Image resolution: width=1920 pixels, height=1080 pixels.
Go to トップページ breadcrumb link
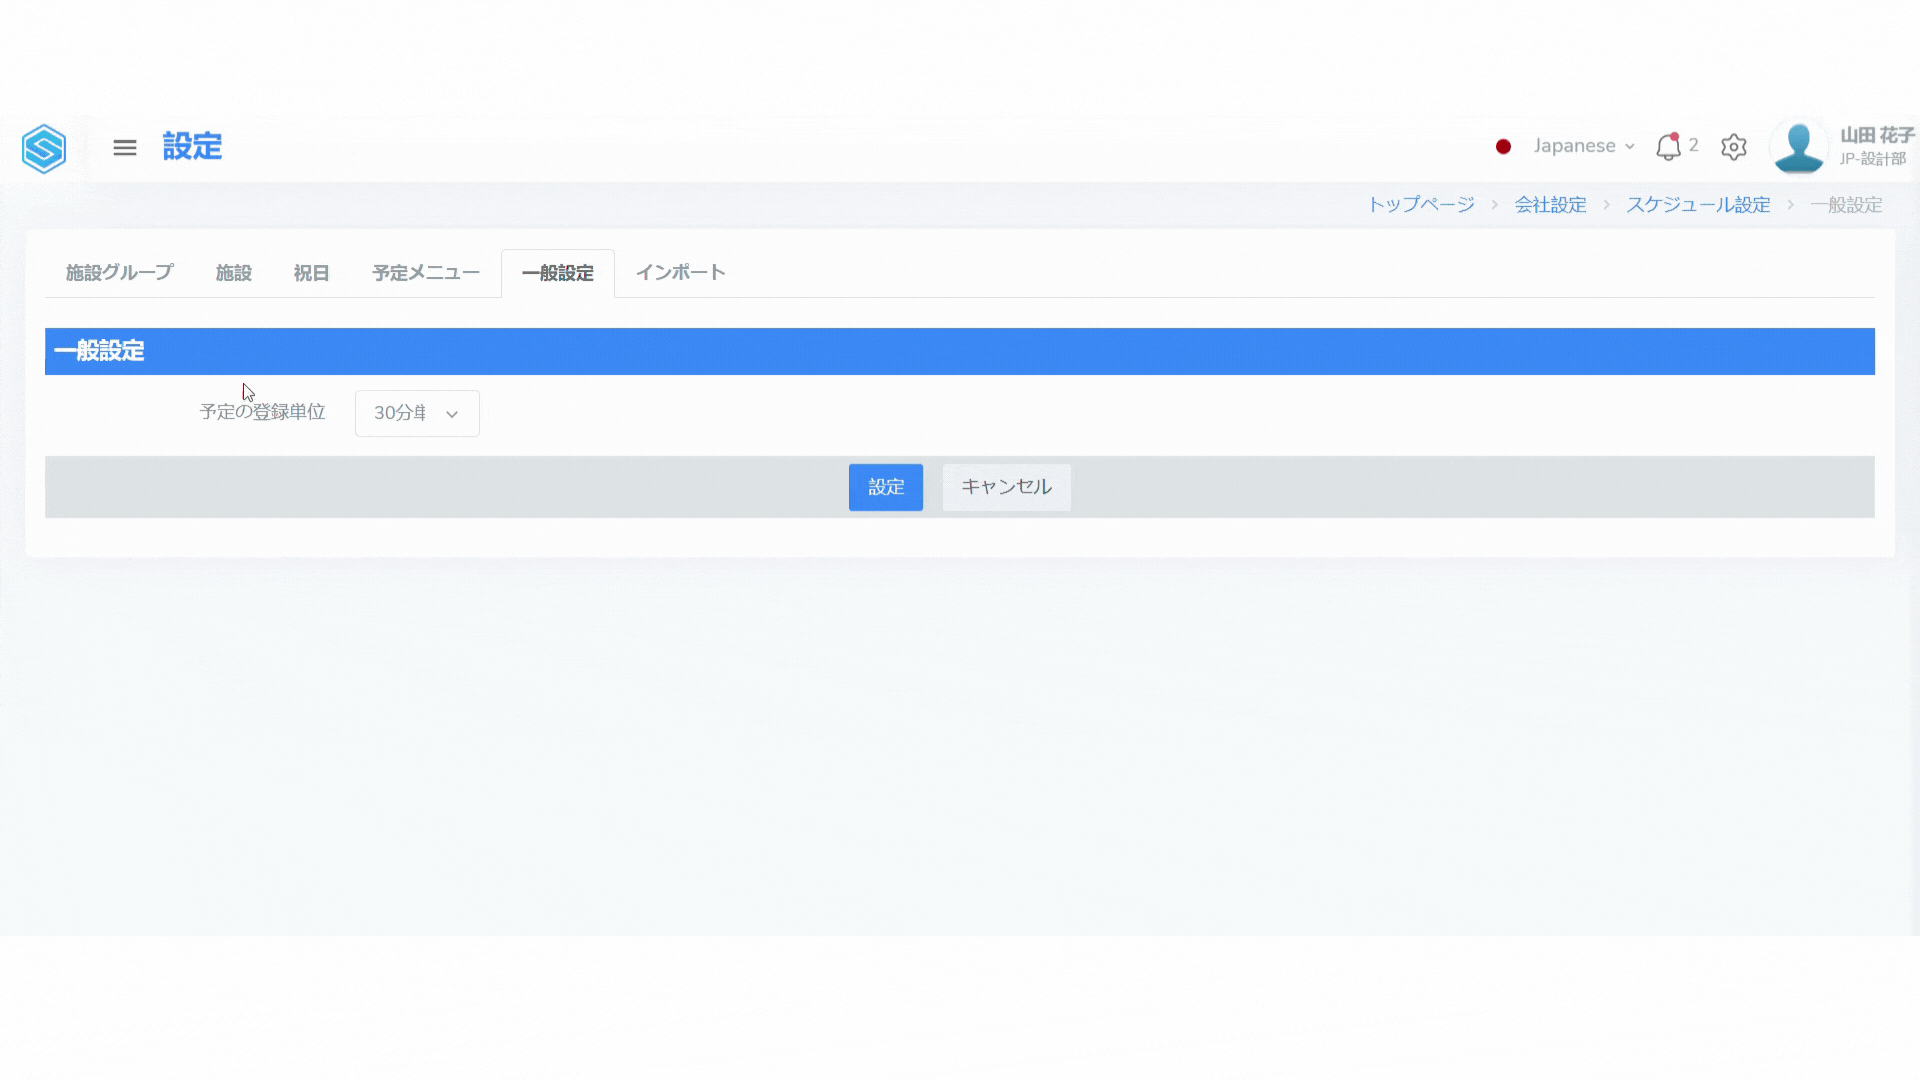[1421, 205]
